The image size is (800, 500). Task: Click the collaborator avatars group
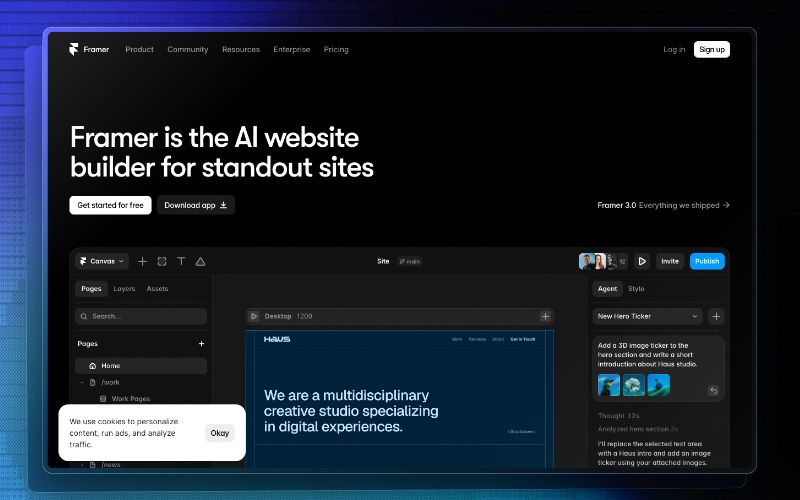click(603, 261)
